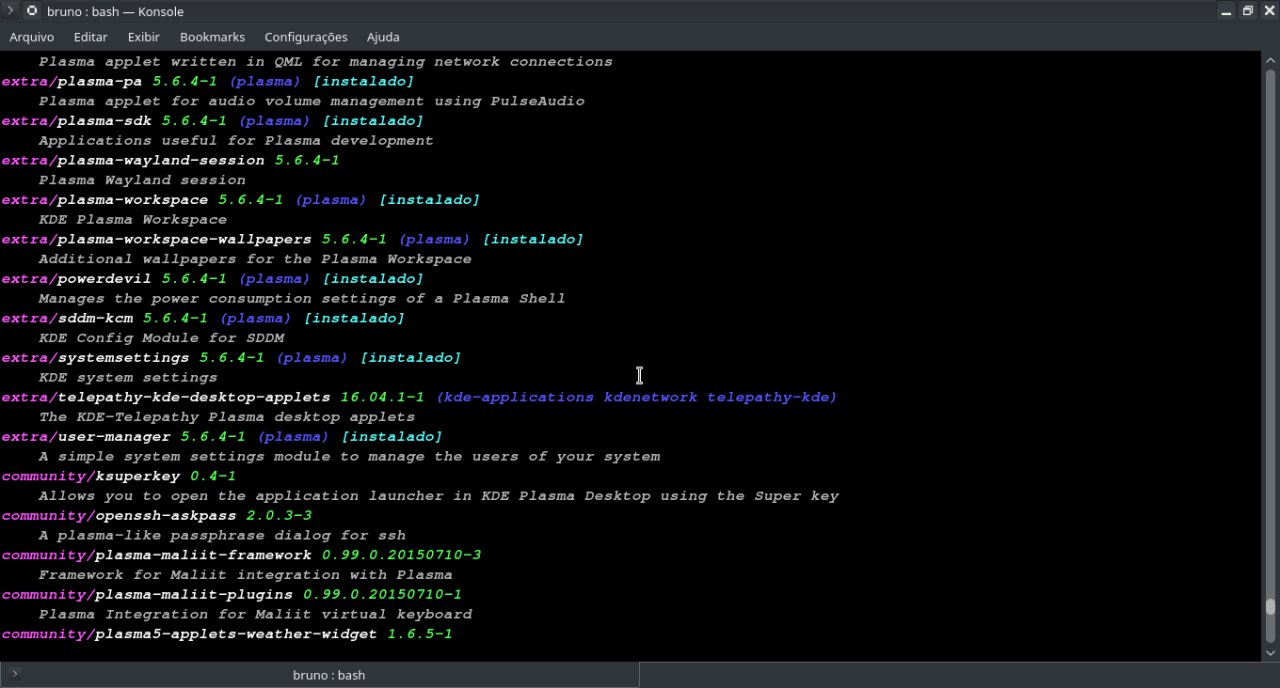1280x688 pixels.
Task: Close the Konsole window
Action: tap(1269, 11)
